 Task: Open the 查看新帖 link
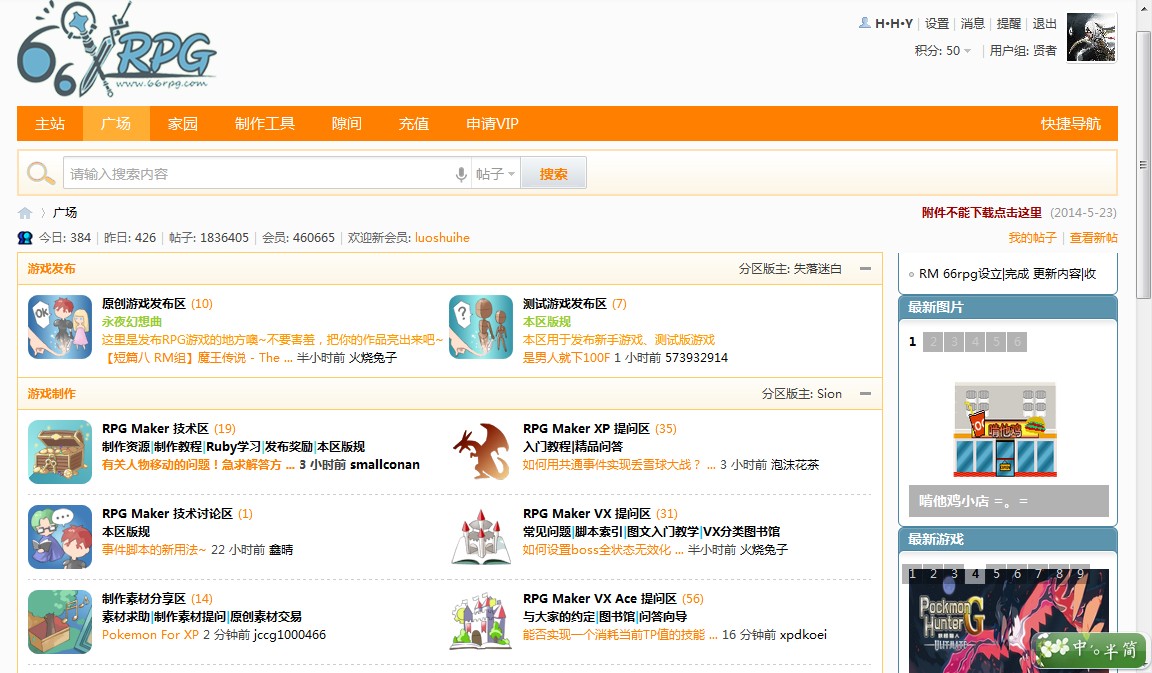tap(1093, 237)
